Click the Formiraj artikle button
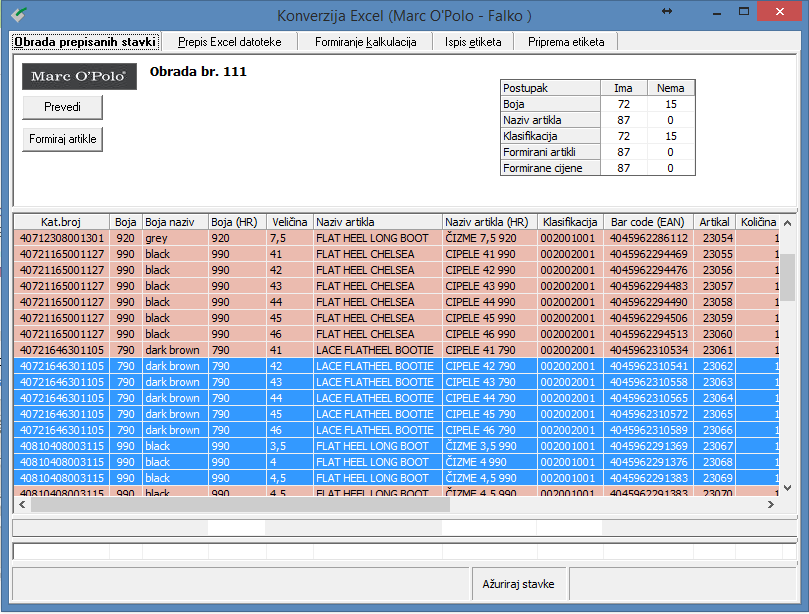809x614 pixels. (x=62, y=139)
